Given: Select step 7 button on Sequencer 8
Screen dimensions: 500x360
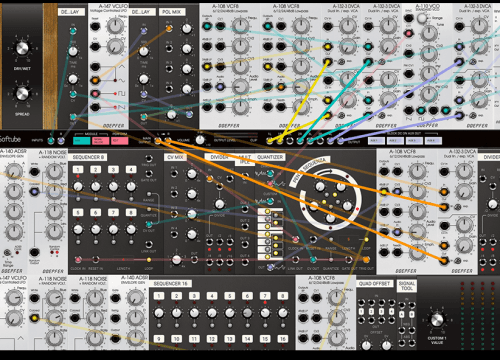Looking at the screenshot, I should pyautogui.click(x=113, y=212).
